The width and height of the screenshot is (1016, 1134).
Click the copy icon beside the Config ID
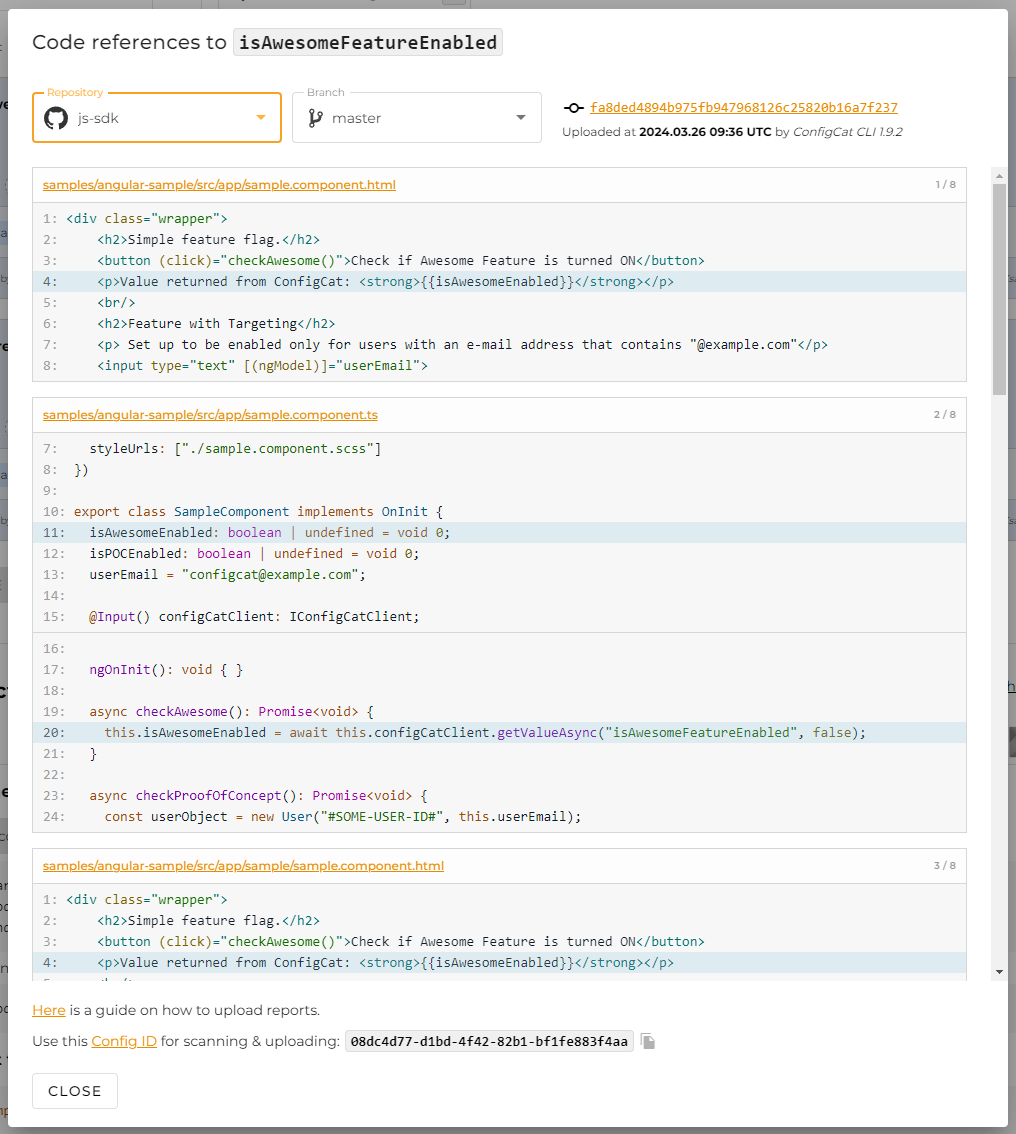(647, 1040)
